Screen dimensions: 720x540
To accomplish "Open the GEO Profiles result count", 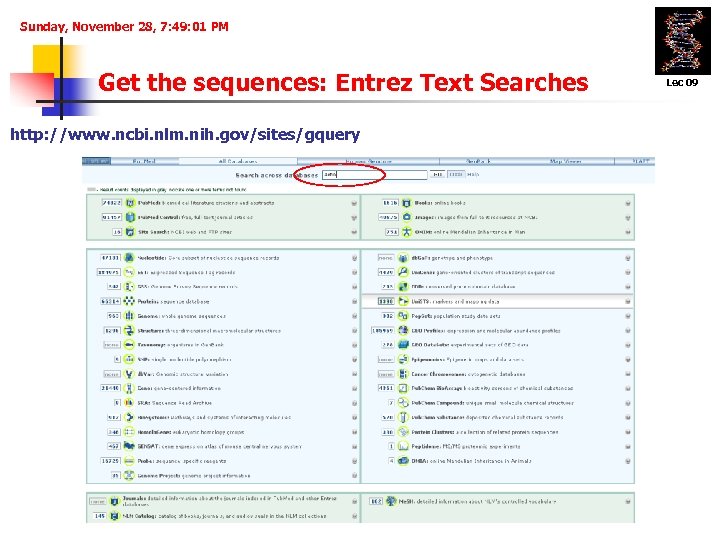I will click(383, 331).
